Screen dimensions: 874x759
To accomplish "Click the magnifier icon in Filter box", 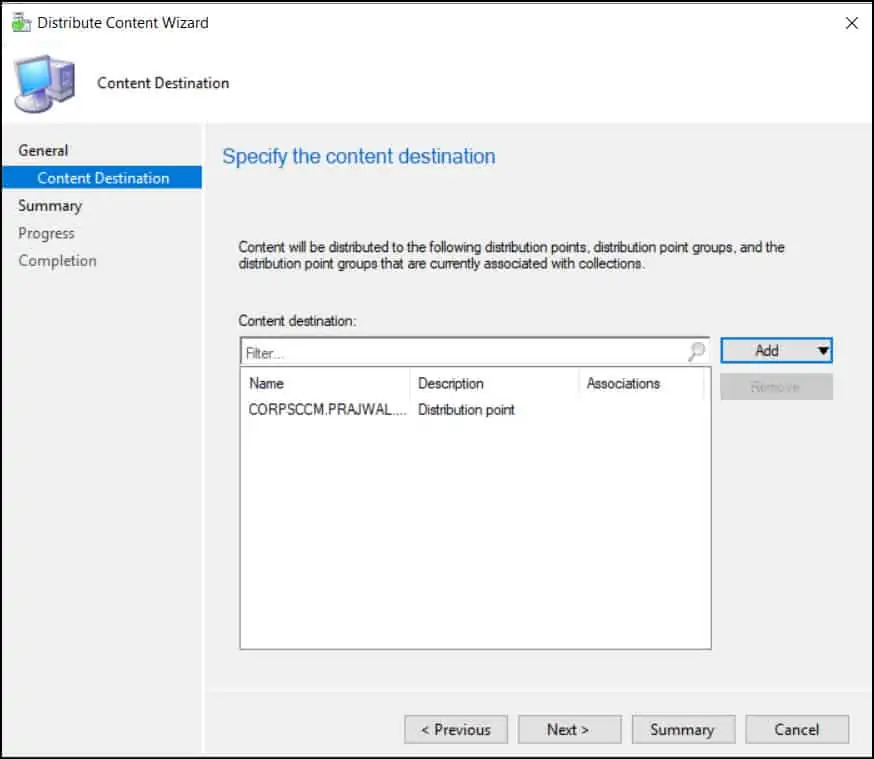I will (x=697, y=352).
